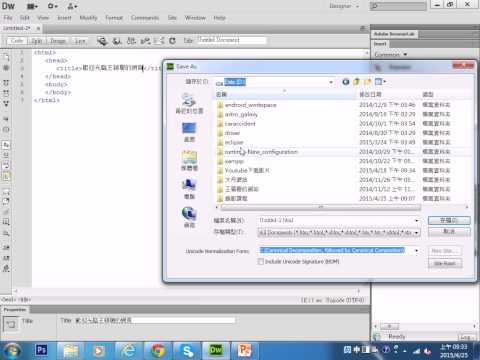
Task: Open Google Chrome from the taskbar
Action: pyautogui.click(x=158, y=350)
